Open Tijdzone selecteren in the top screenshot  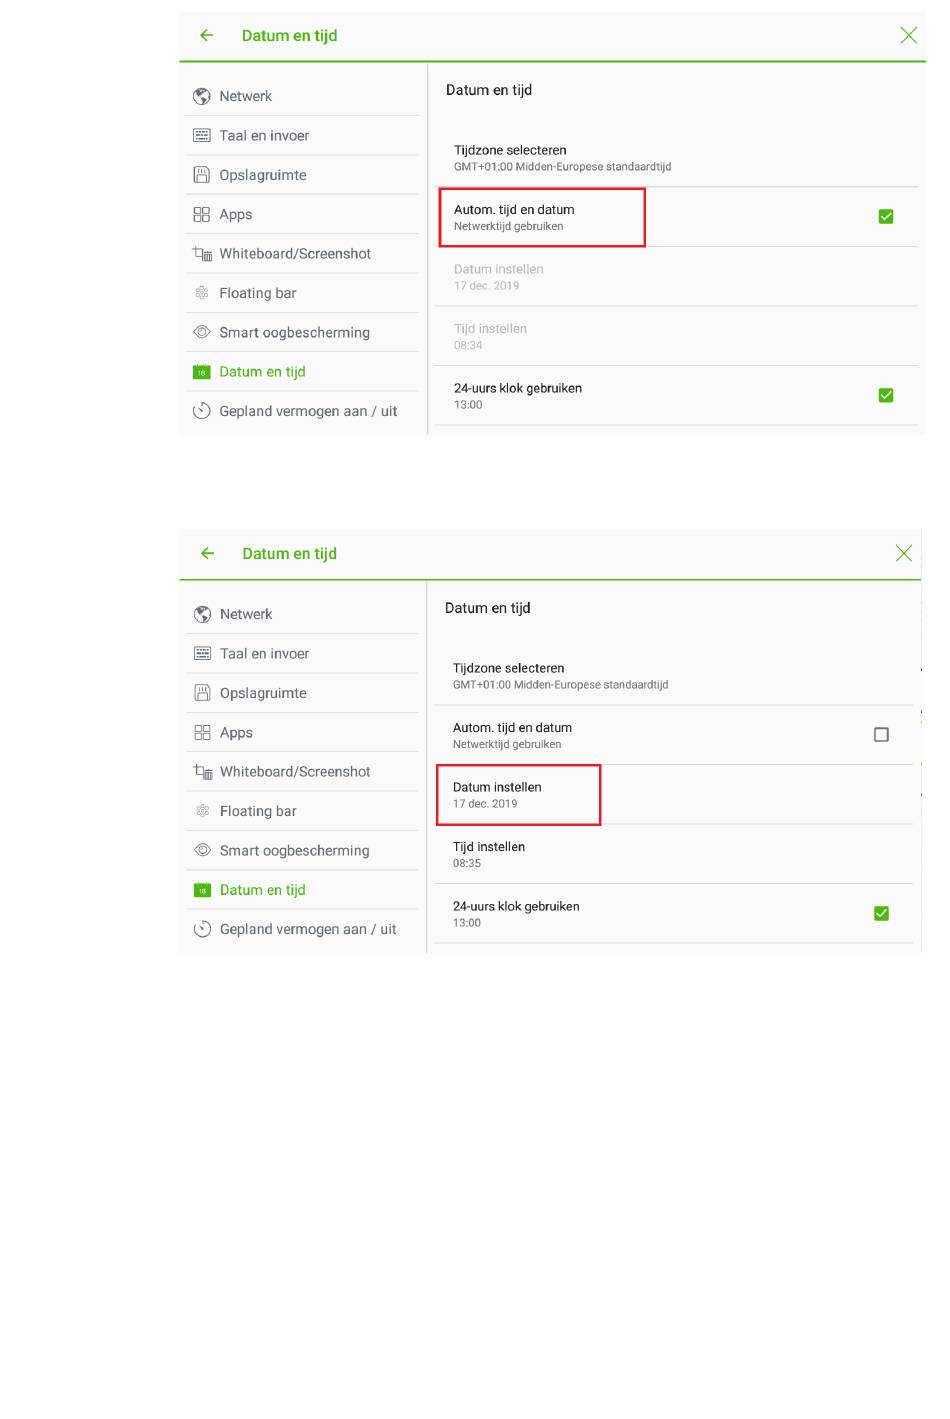678,158
